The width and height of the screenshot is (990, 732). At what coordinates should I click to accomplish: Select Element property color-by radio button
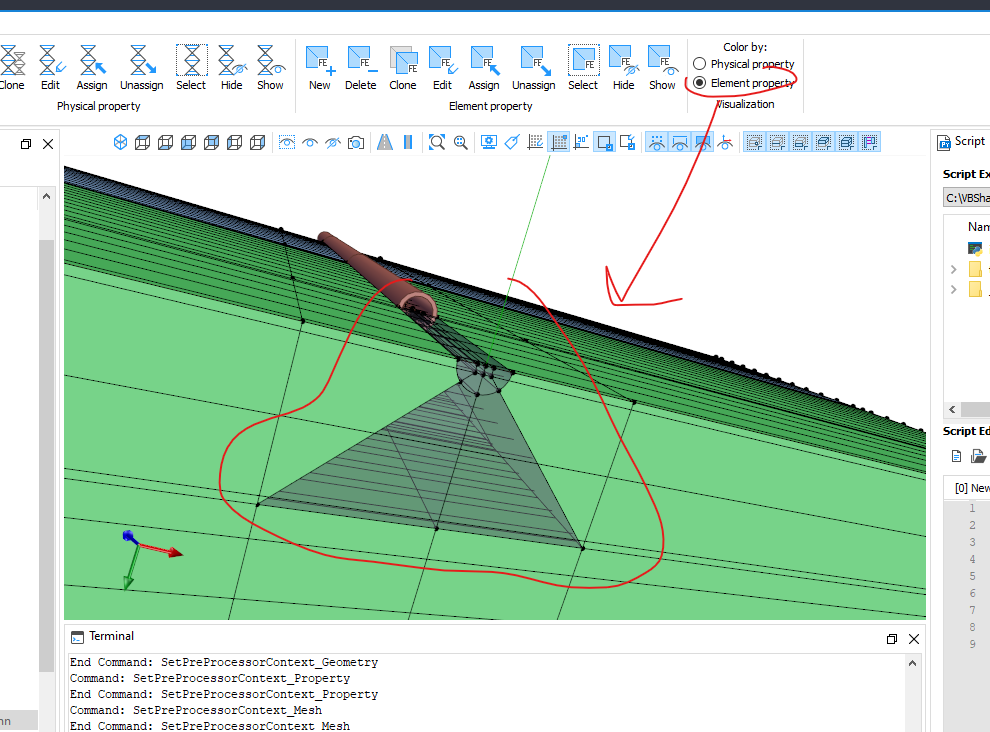(x=699, y=83)
